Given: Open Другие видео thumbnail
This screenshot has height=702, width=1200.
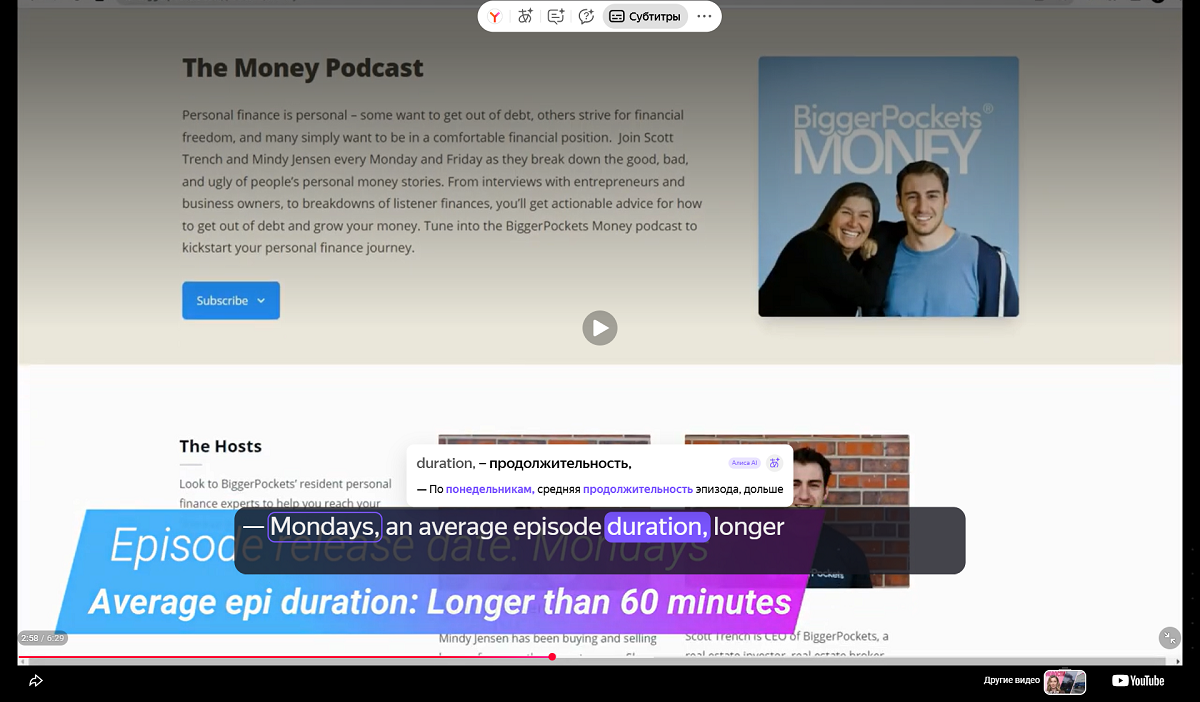Looking at the screenshot, I should [x=1065, y=682].
